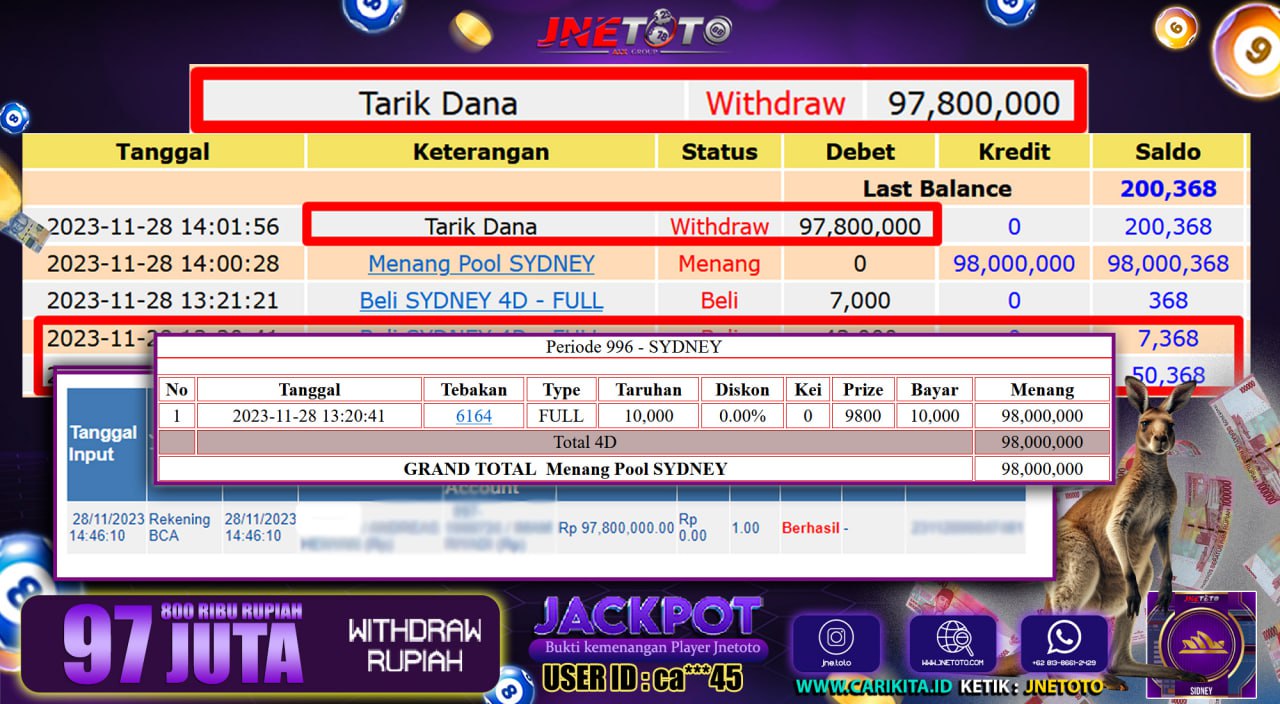
Task: Click the Kredit column header
Action: [1014, 152]
